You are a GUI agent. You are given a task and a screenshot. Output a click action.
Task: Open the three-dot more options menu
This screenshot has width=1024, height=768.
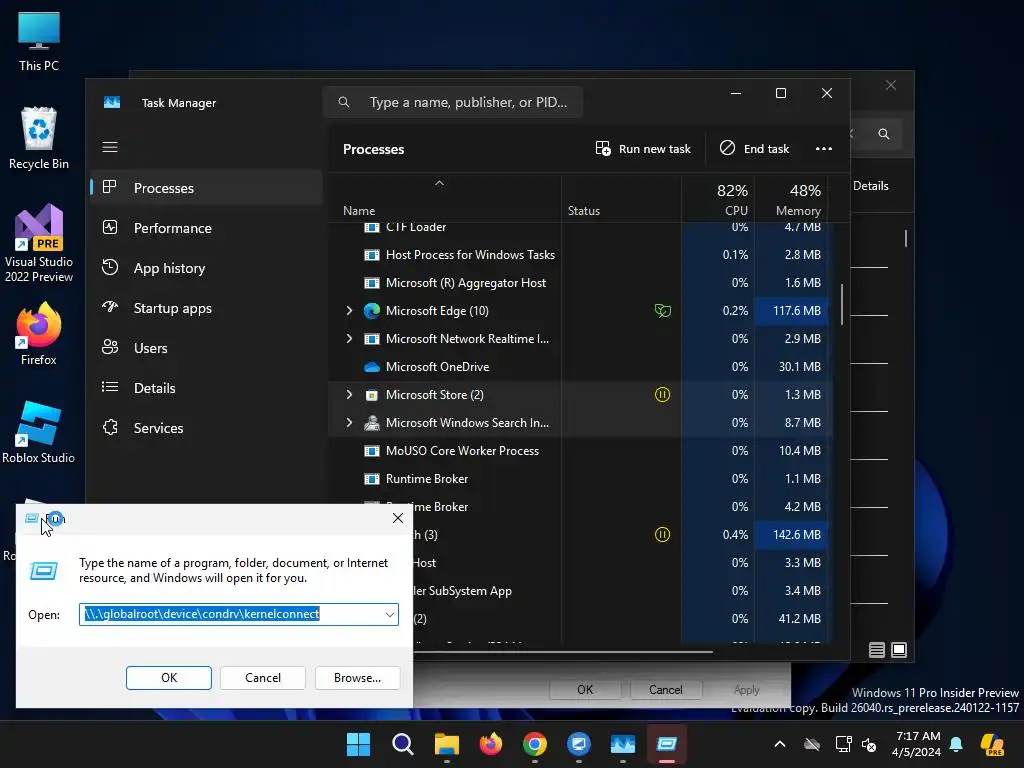(824, 149)
